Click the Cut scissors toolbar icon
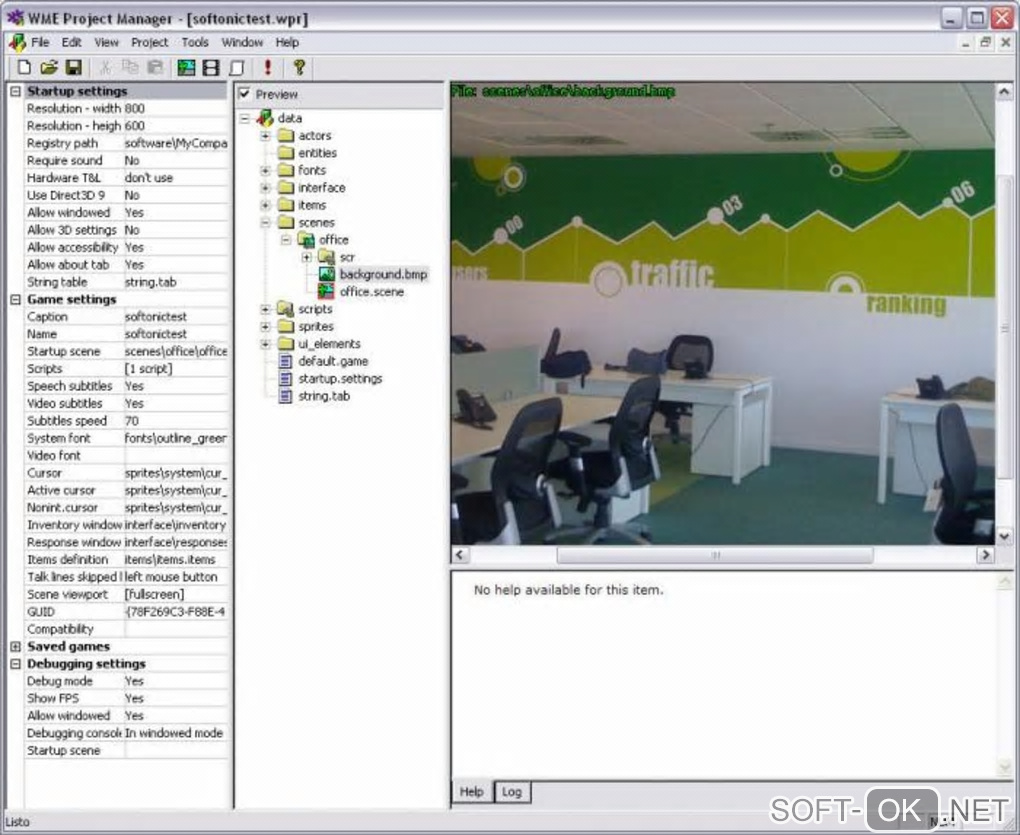The width and height of the screenshot is (1020, 835). 105,67
